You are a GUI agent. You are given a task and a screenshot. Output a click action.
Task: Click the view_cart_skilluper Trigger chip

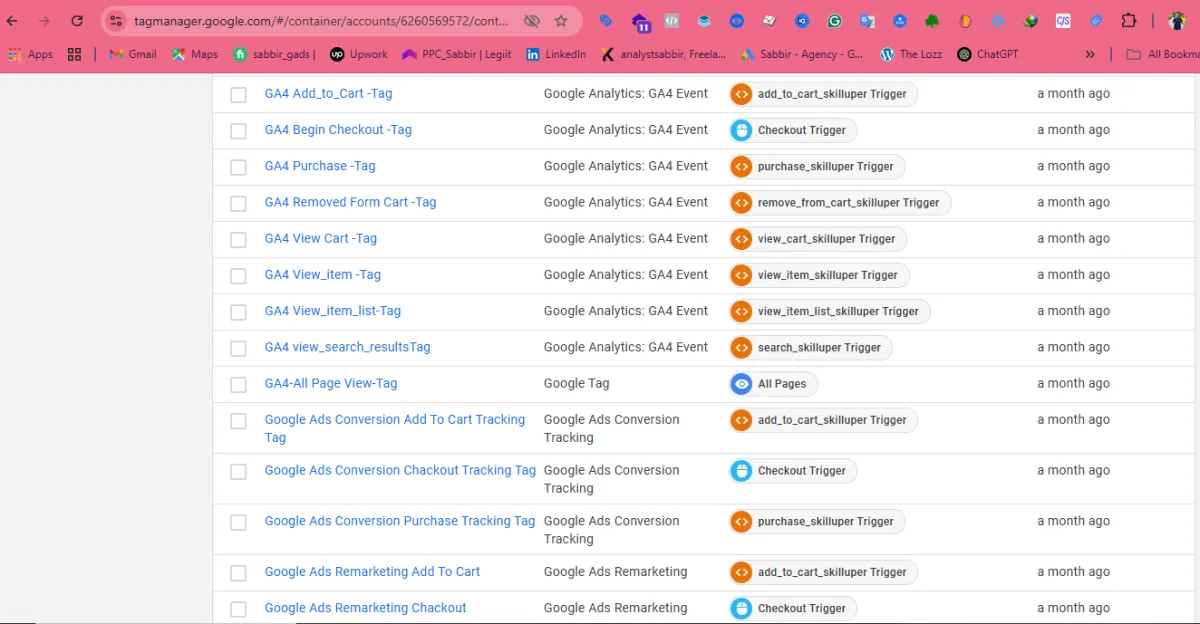coord(818,239)
